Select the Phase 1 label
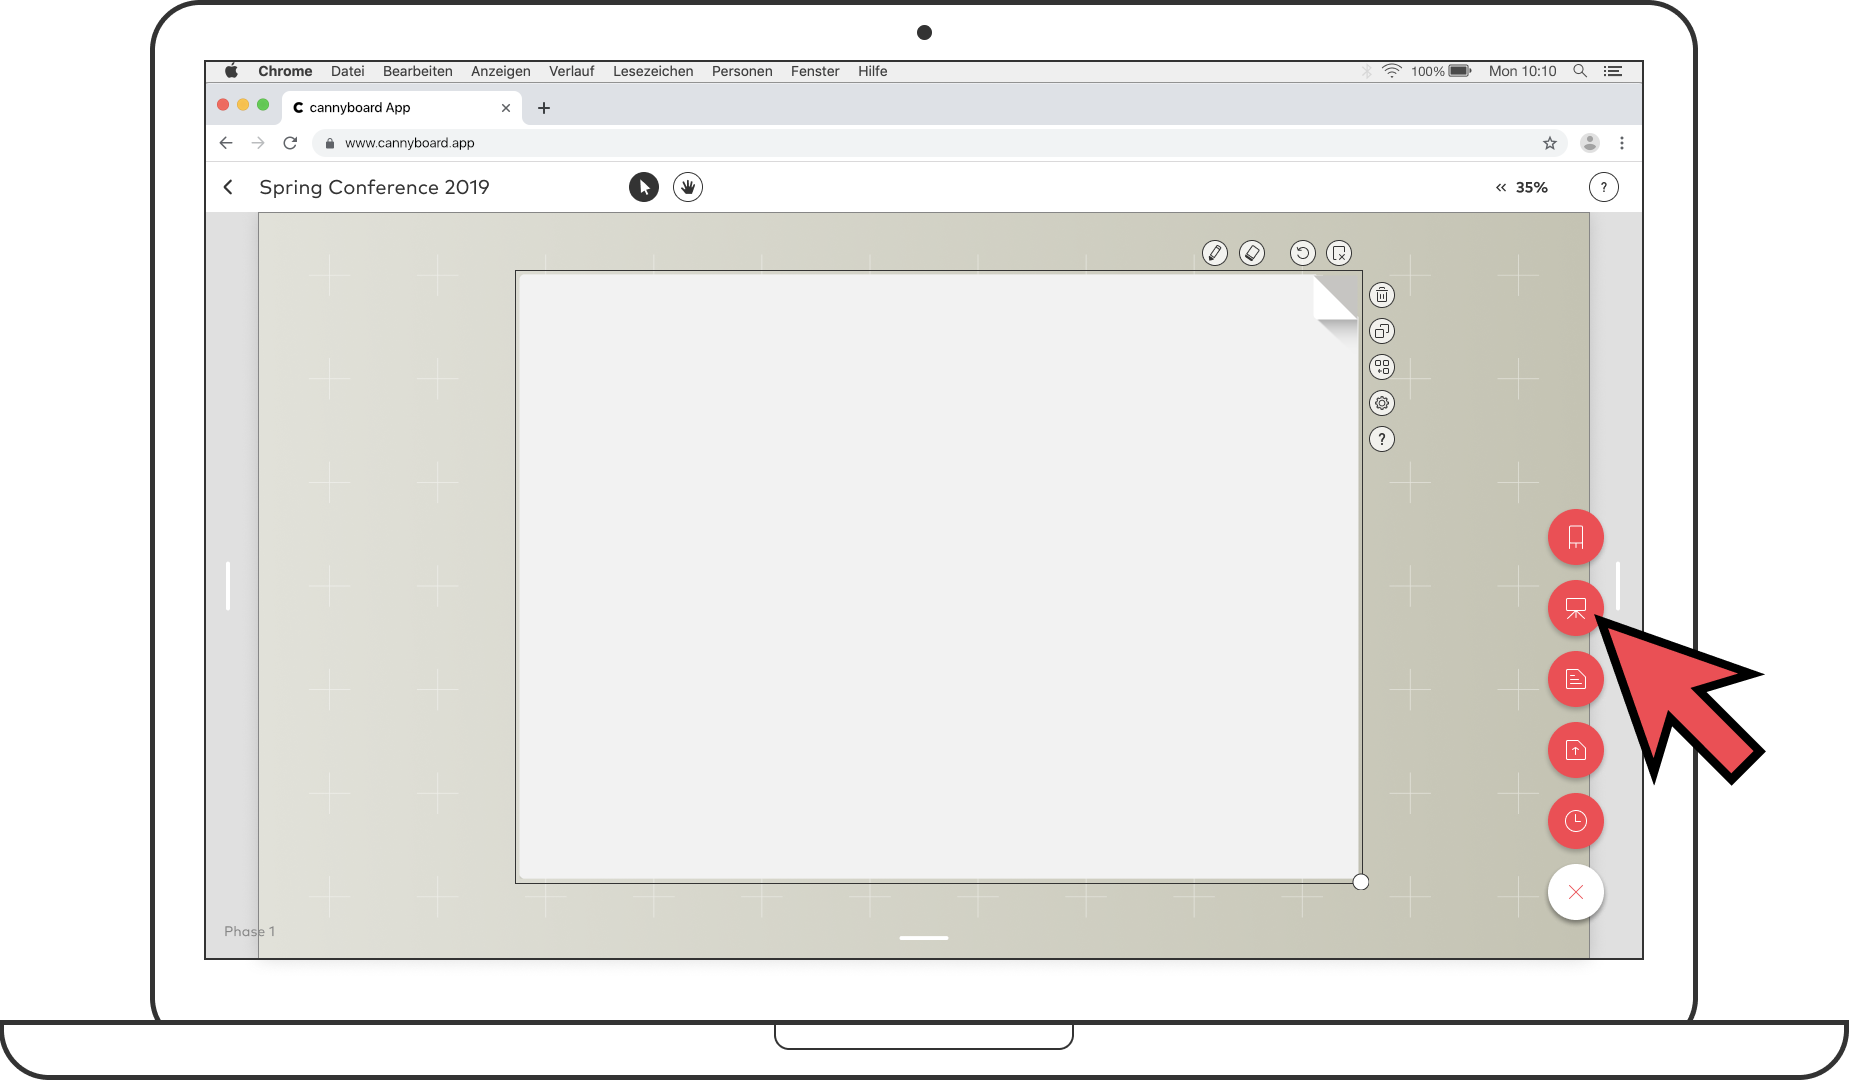The height and width of the screenshot is (1080, 1850). pos(249,931)
